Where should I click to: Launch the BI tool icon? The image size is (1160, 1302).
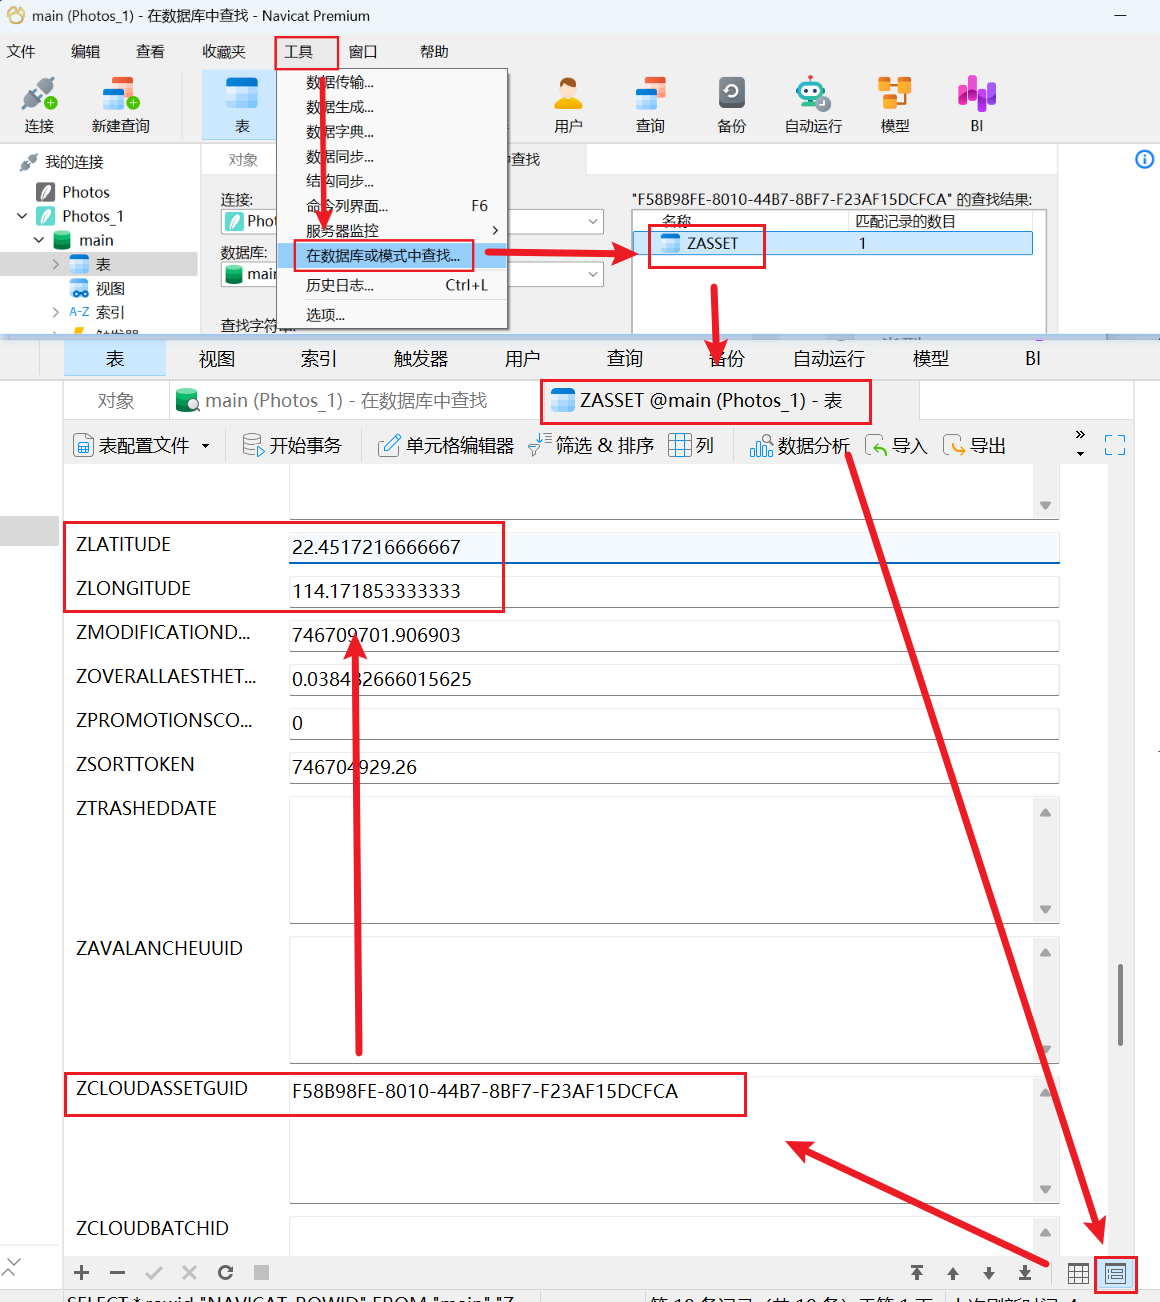coord(976,103)
